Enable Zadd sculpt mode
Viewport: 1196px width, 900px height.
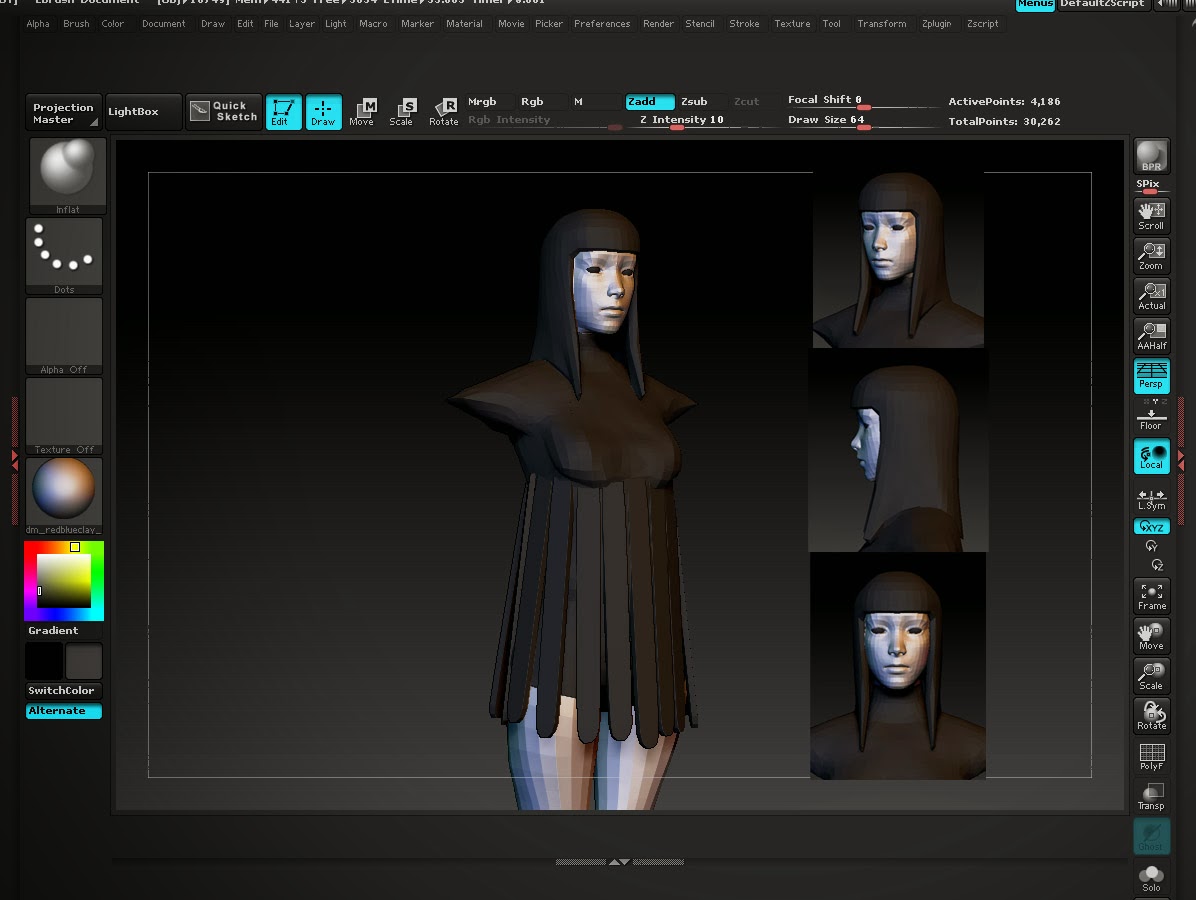[650, 101]
